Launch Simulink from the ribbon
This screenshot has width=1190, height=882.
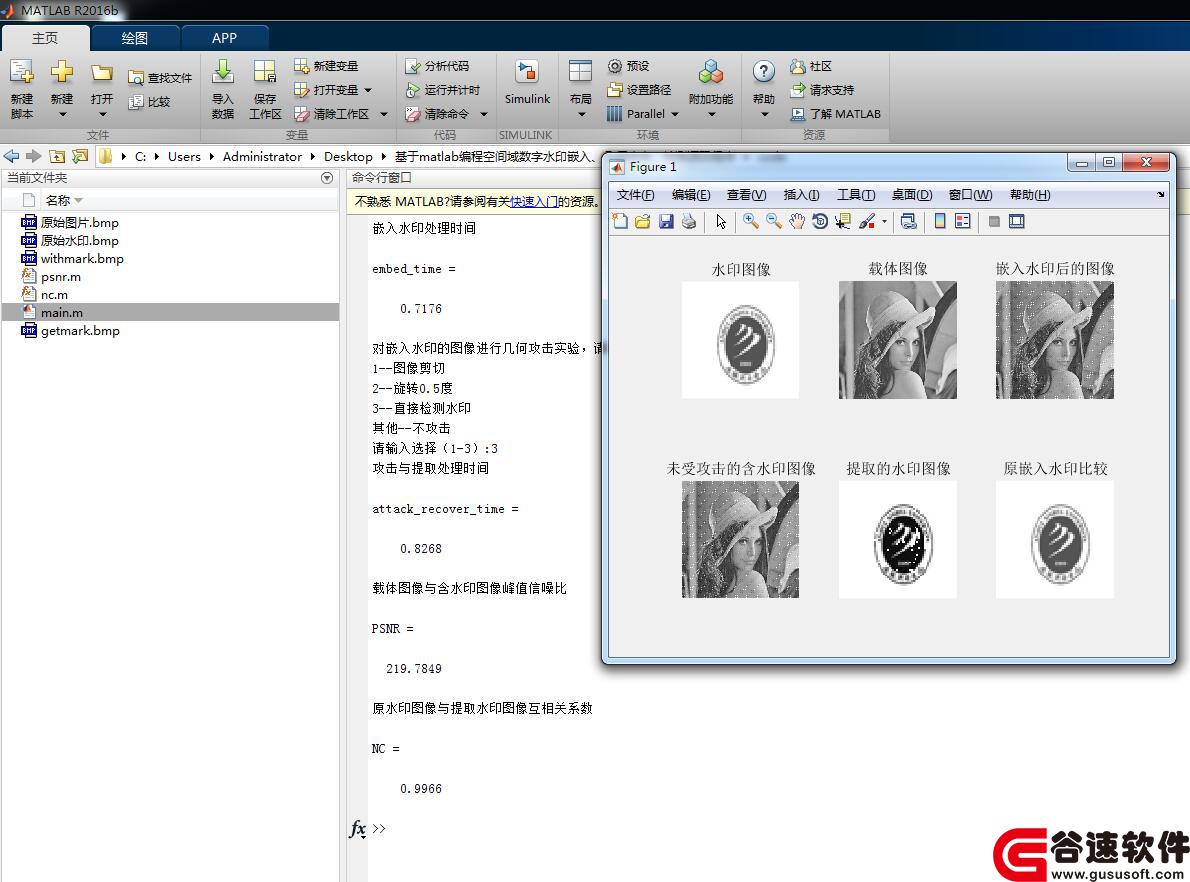point(527,82)
